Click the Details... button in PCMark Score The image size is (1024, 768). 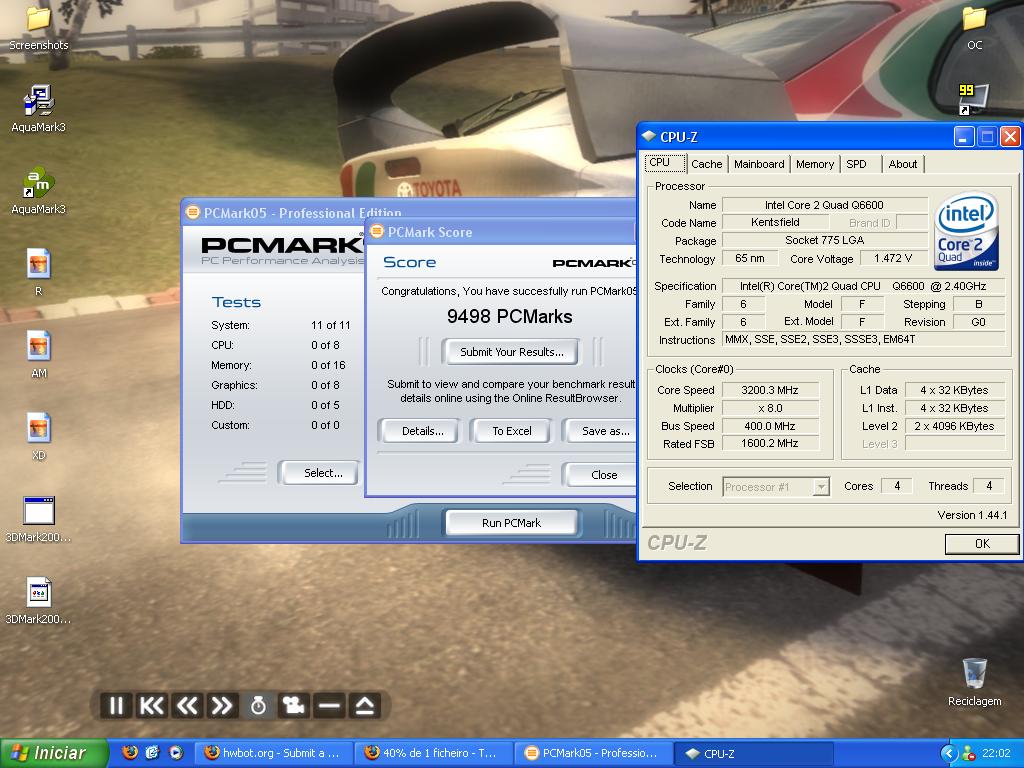click(x=419, y=431)
